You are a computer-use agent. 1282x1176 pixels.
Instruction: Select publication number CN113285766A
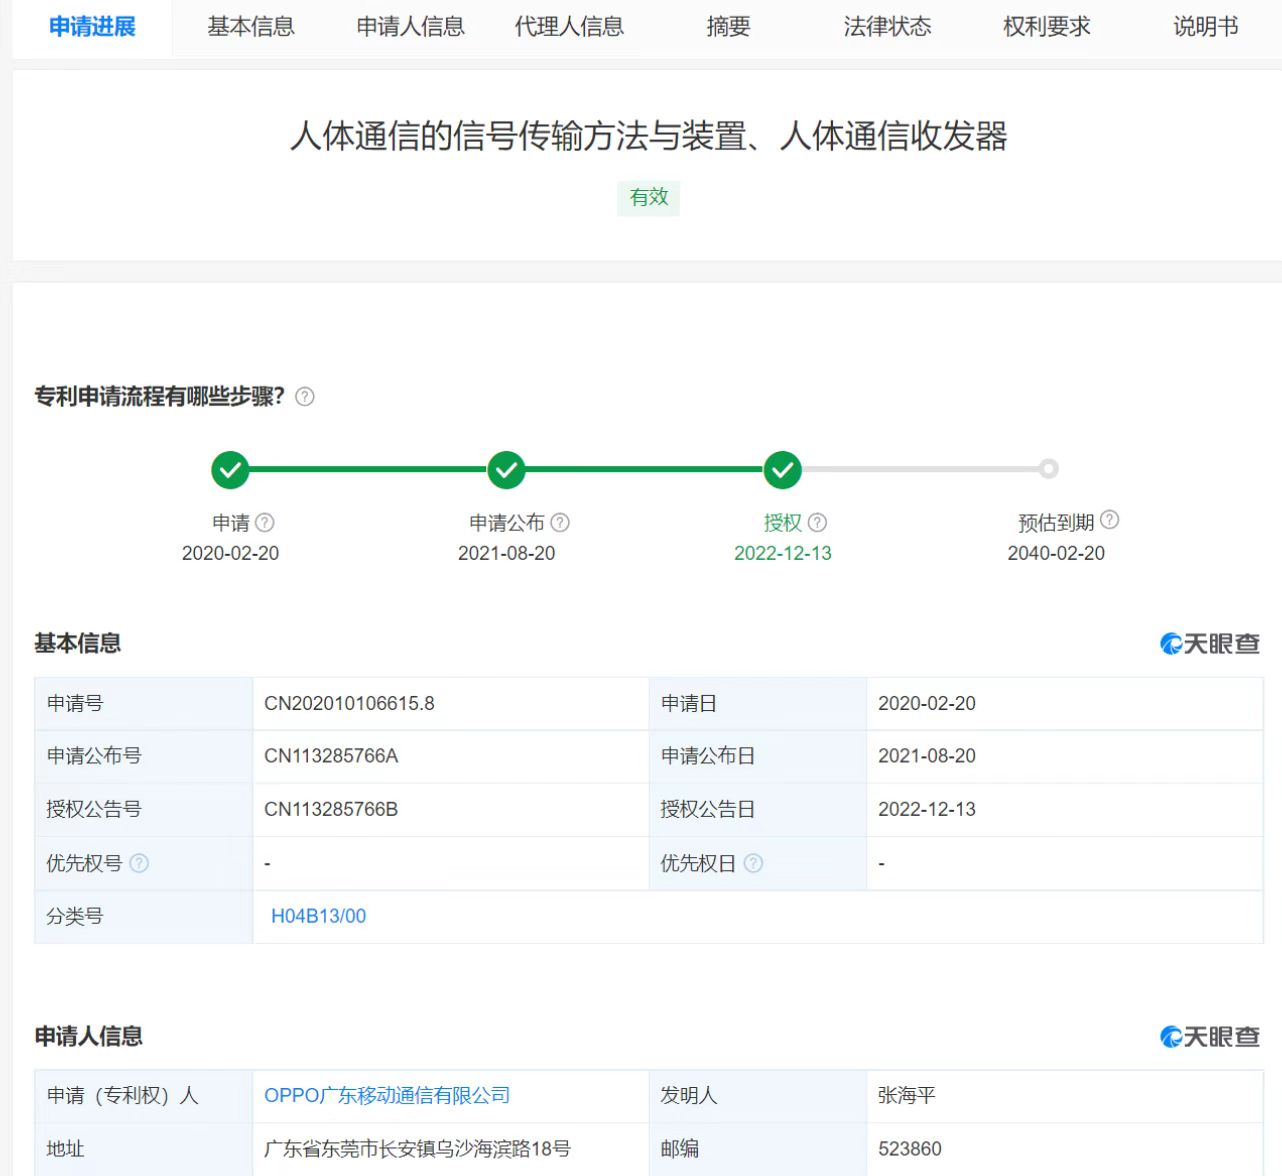[331, 756]
